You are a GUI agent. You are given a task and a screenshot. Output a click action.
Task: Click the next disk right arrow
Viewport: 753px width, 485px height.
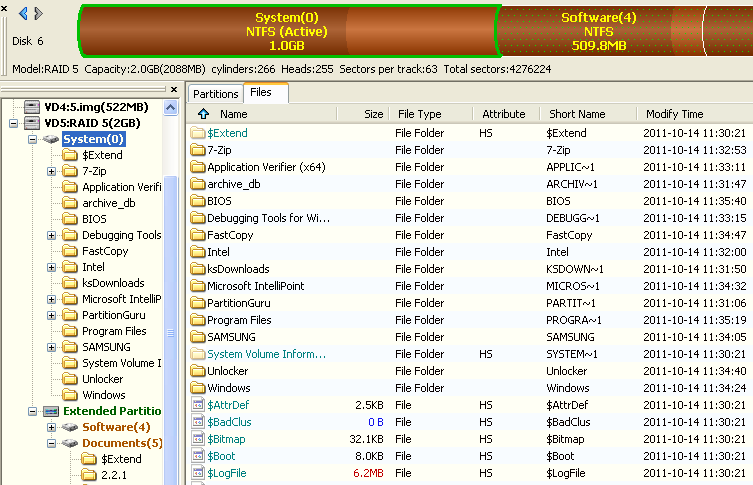(x=38, y=14)
